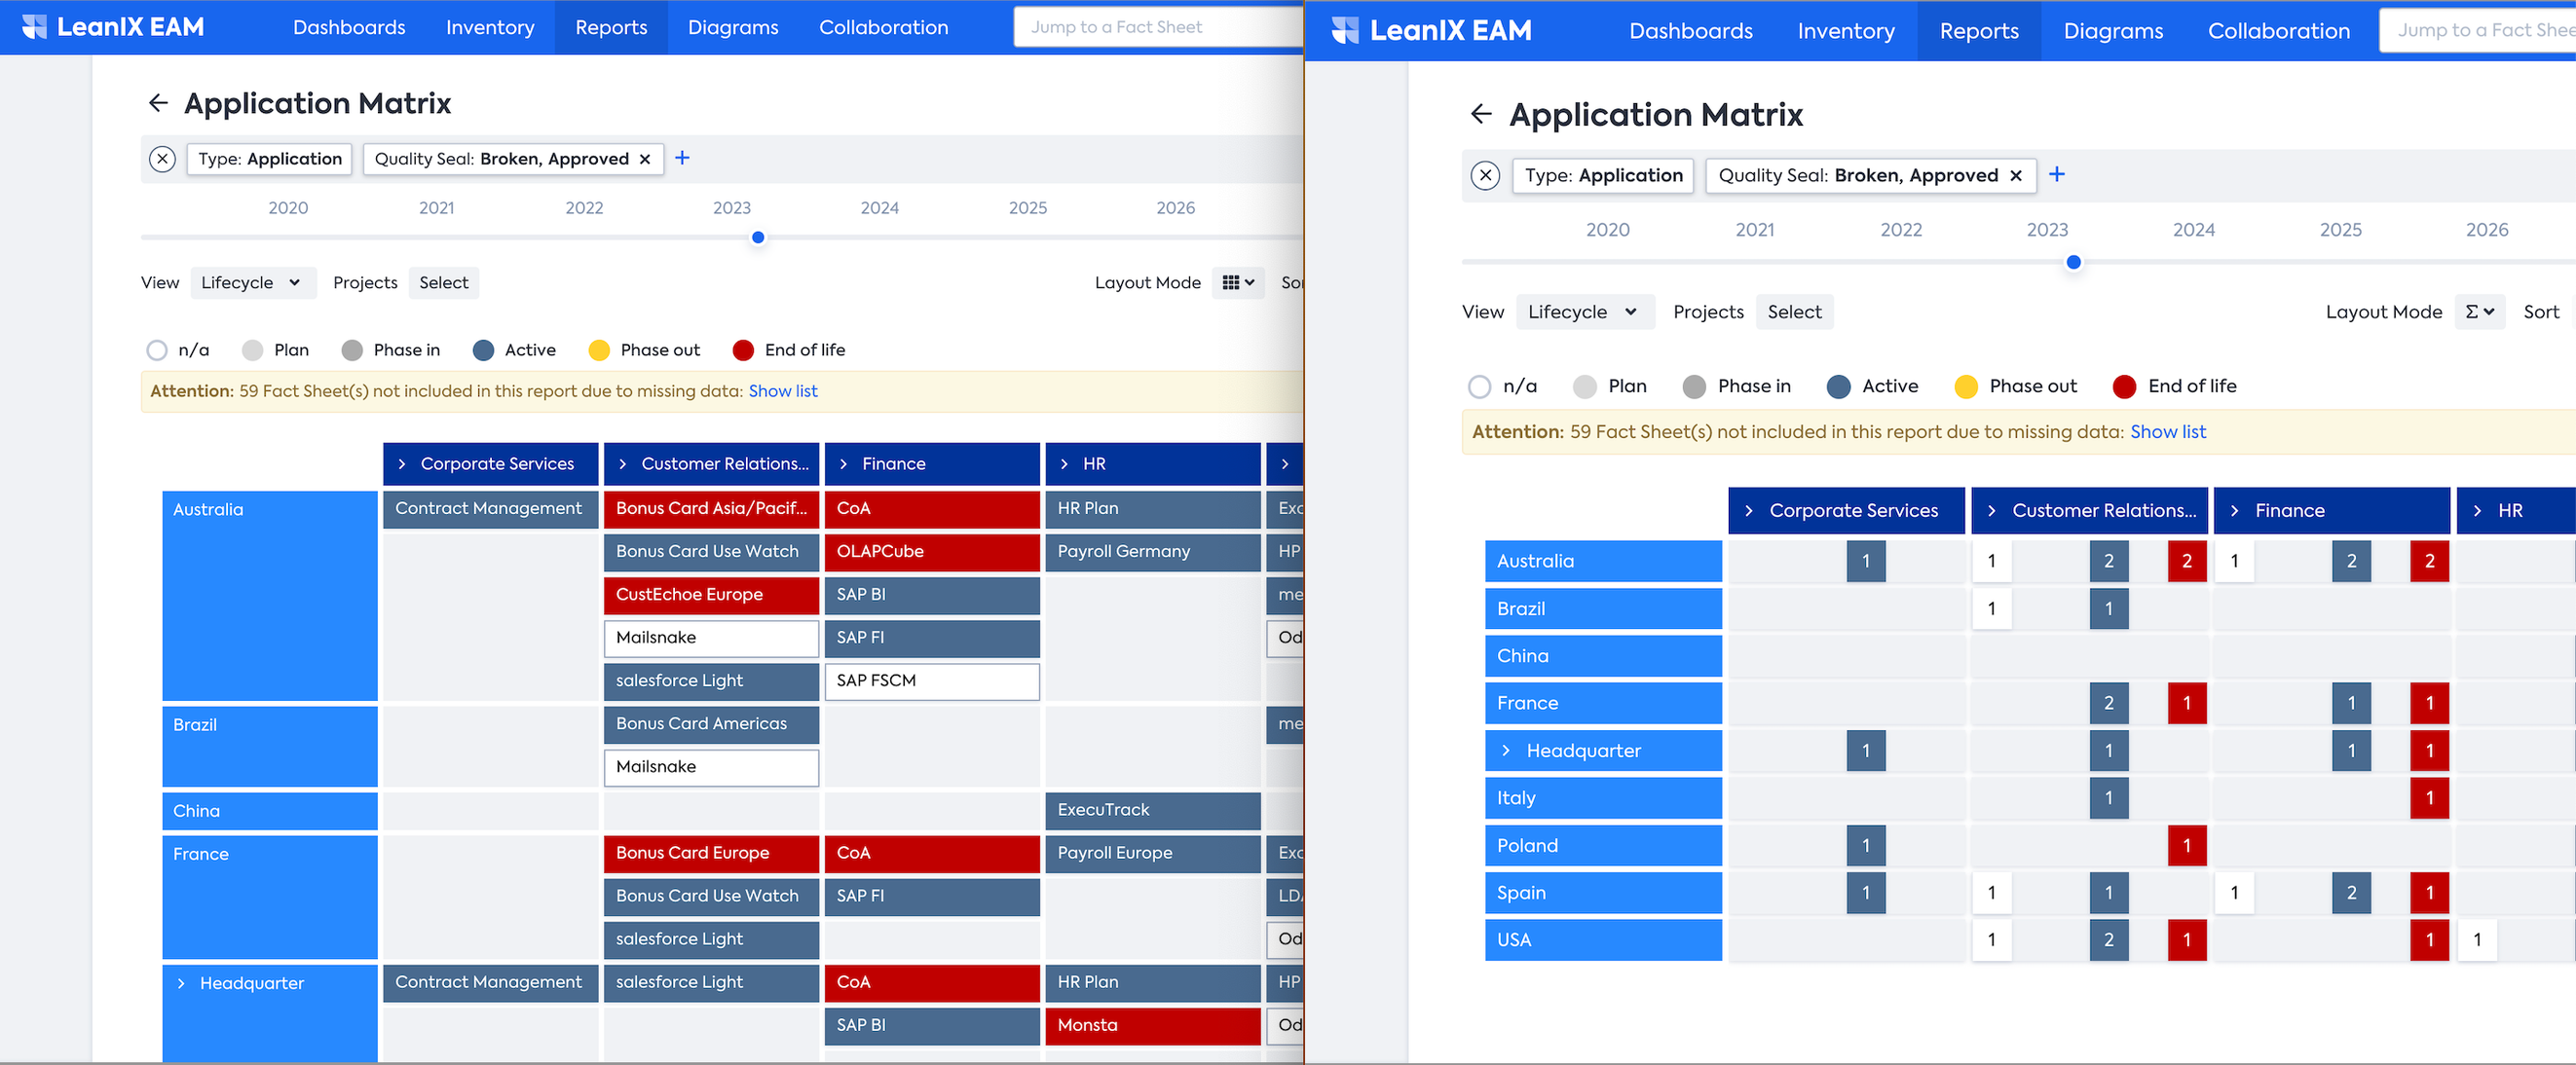Clear all filters with circled X, right window
The image size is (2576, 1065).
(1485, 176)
